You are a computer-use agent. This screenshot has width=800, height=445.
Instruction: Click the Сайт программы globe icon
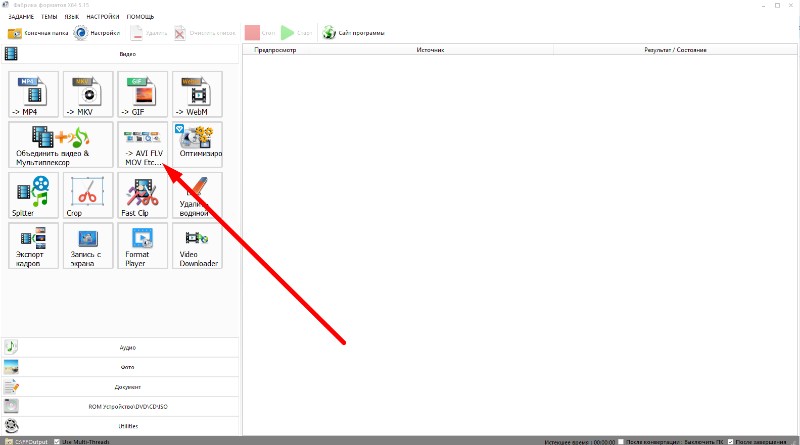(x=329, y=33)
